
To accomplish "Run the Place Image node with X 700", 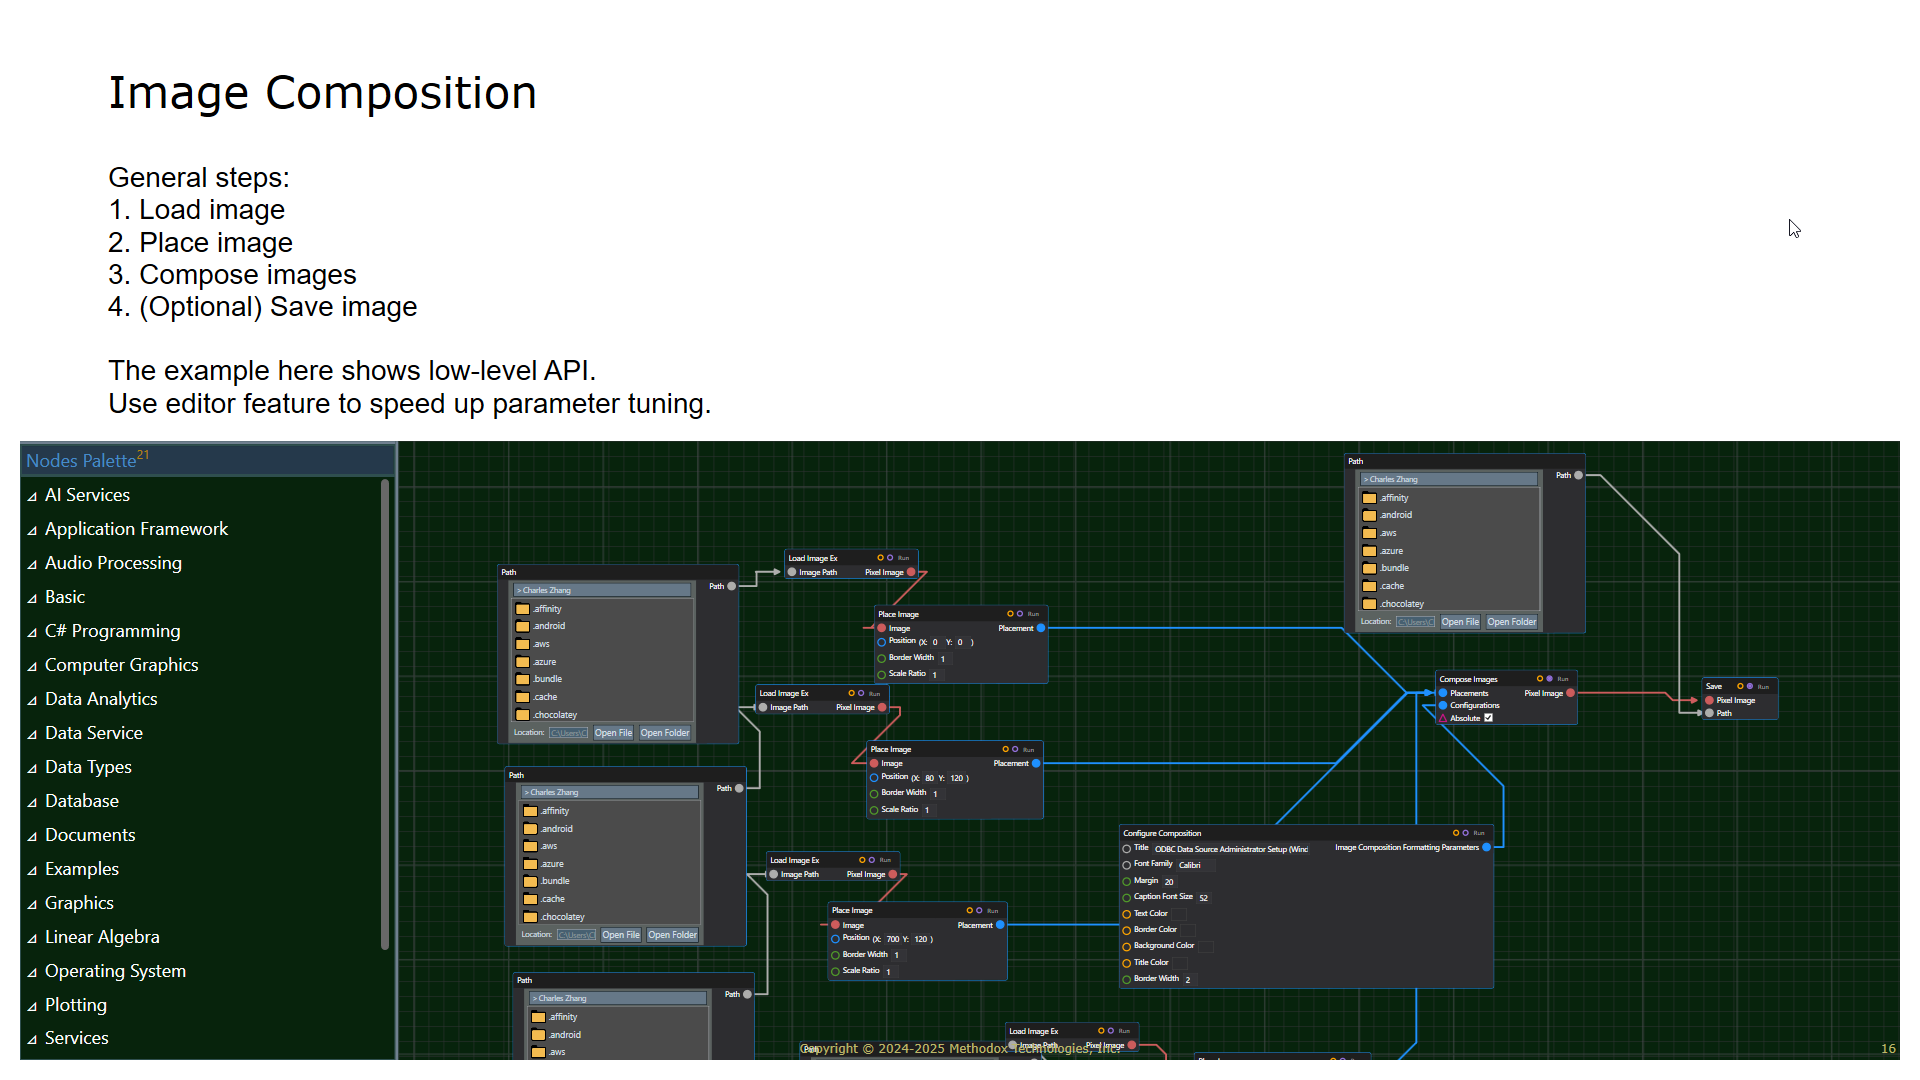I will [x=993, y=911].
